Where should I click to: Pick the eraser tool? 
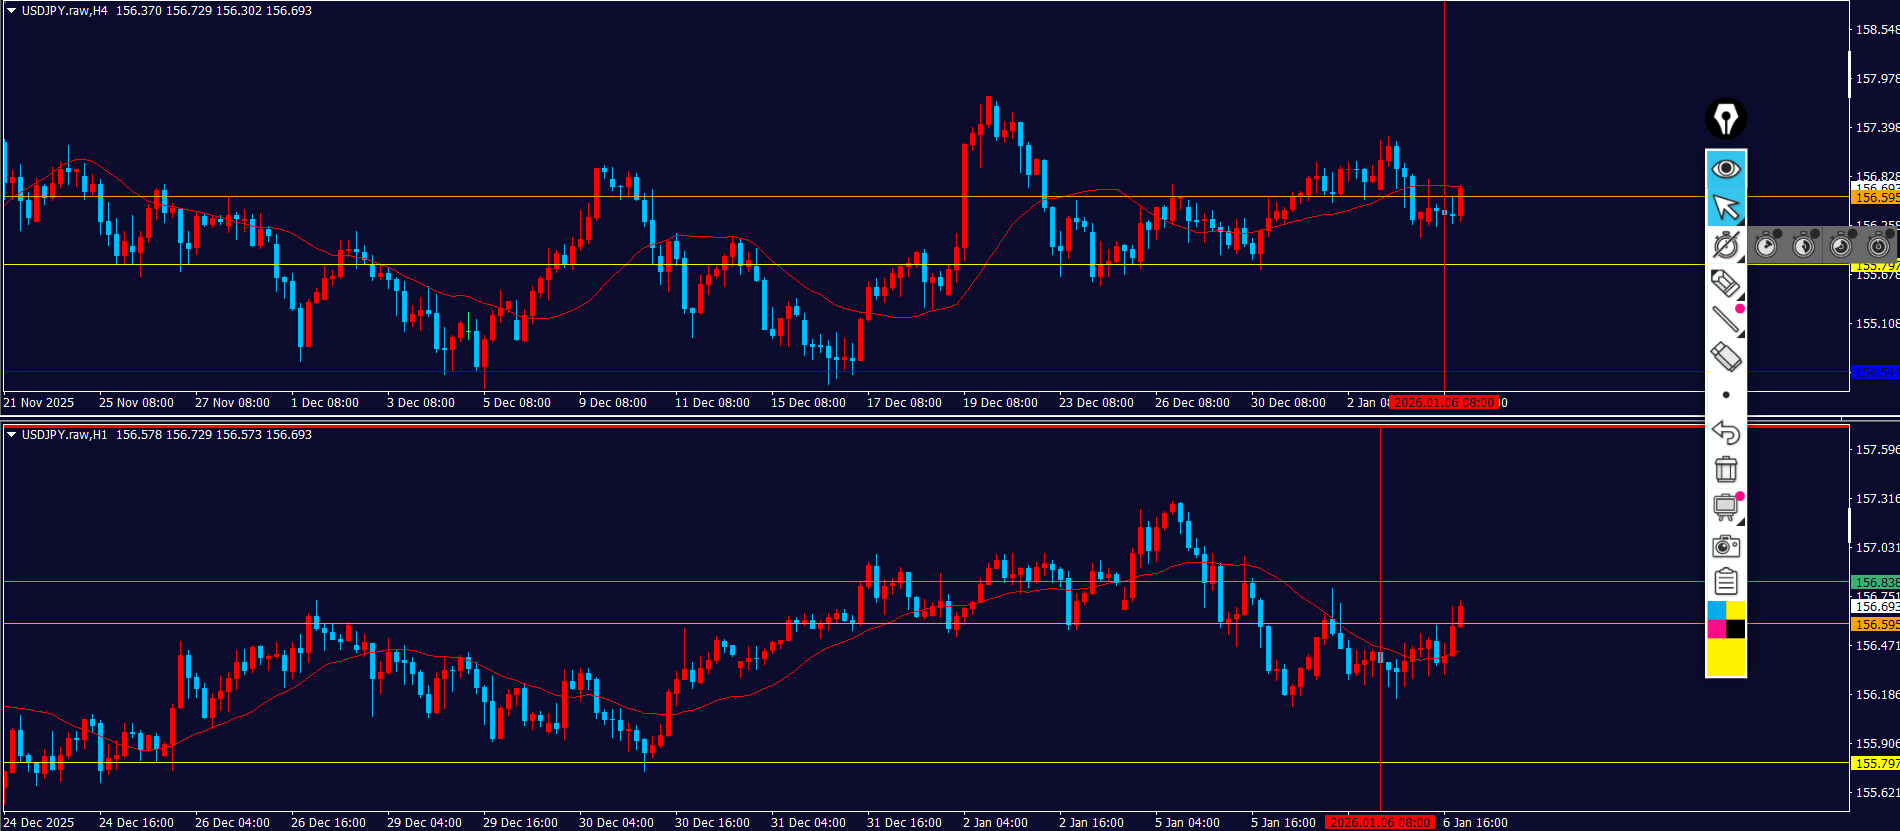(x=1725, y=357)
